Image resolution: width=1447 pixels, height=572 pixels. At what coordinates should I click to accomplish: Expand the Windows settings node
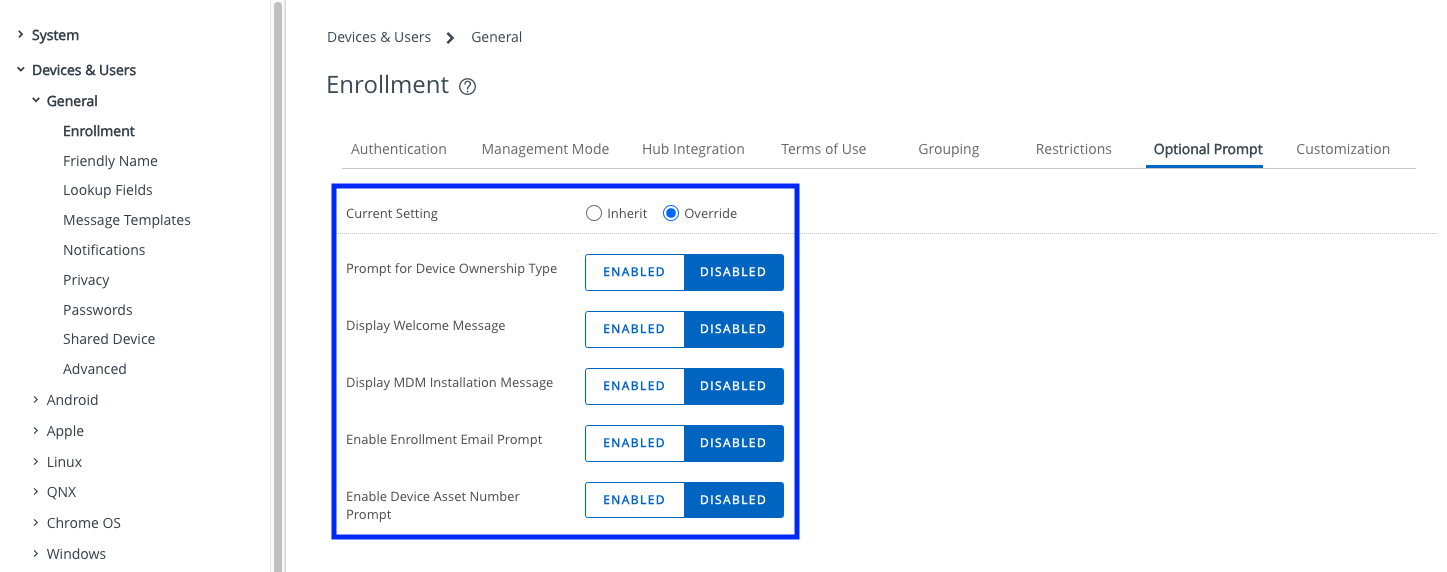point(36,554)
